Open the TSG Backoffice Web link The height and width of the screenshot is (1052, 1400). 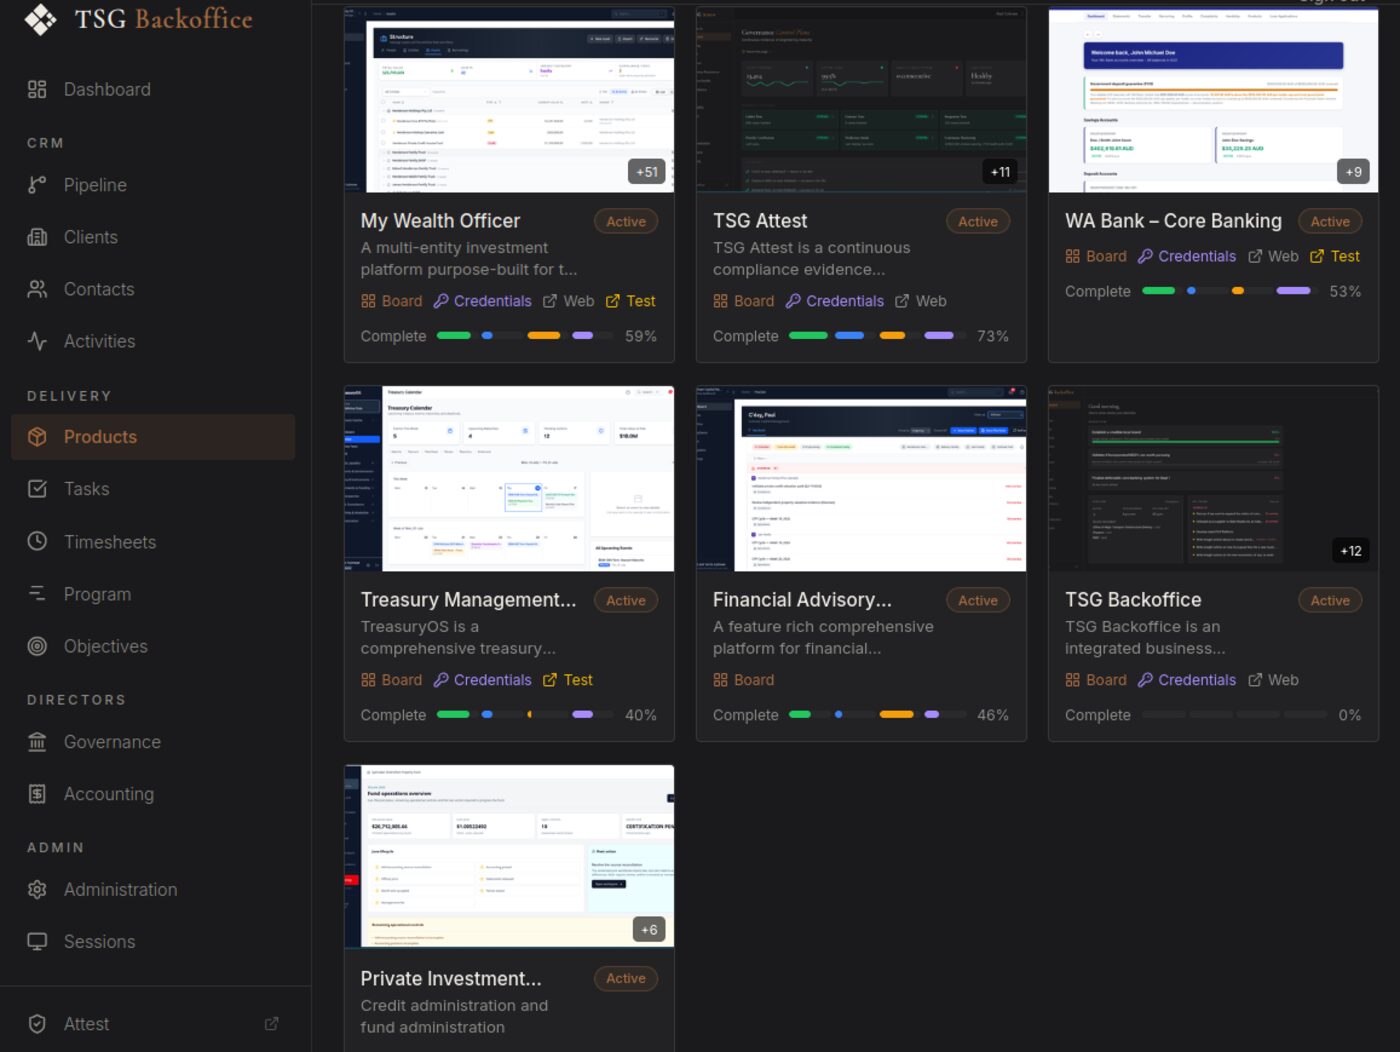point(1273,680)
